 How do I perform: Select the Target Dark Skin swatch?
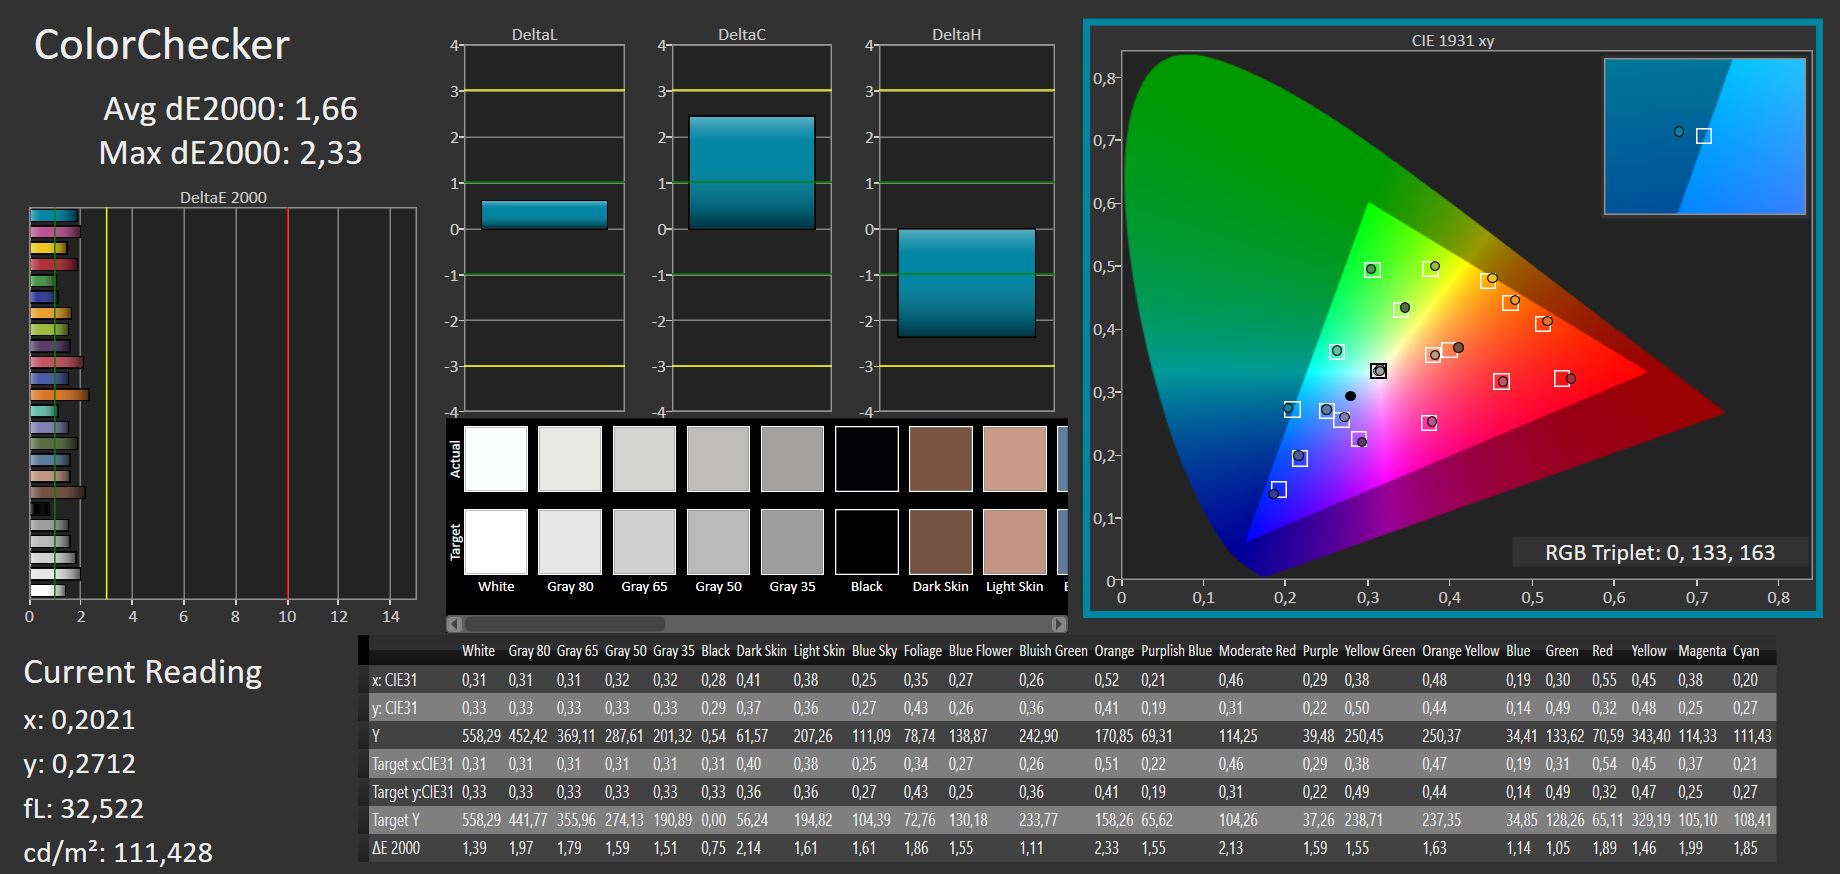tap(940, 542)
